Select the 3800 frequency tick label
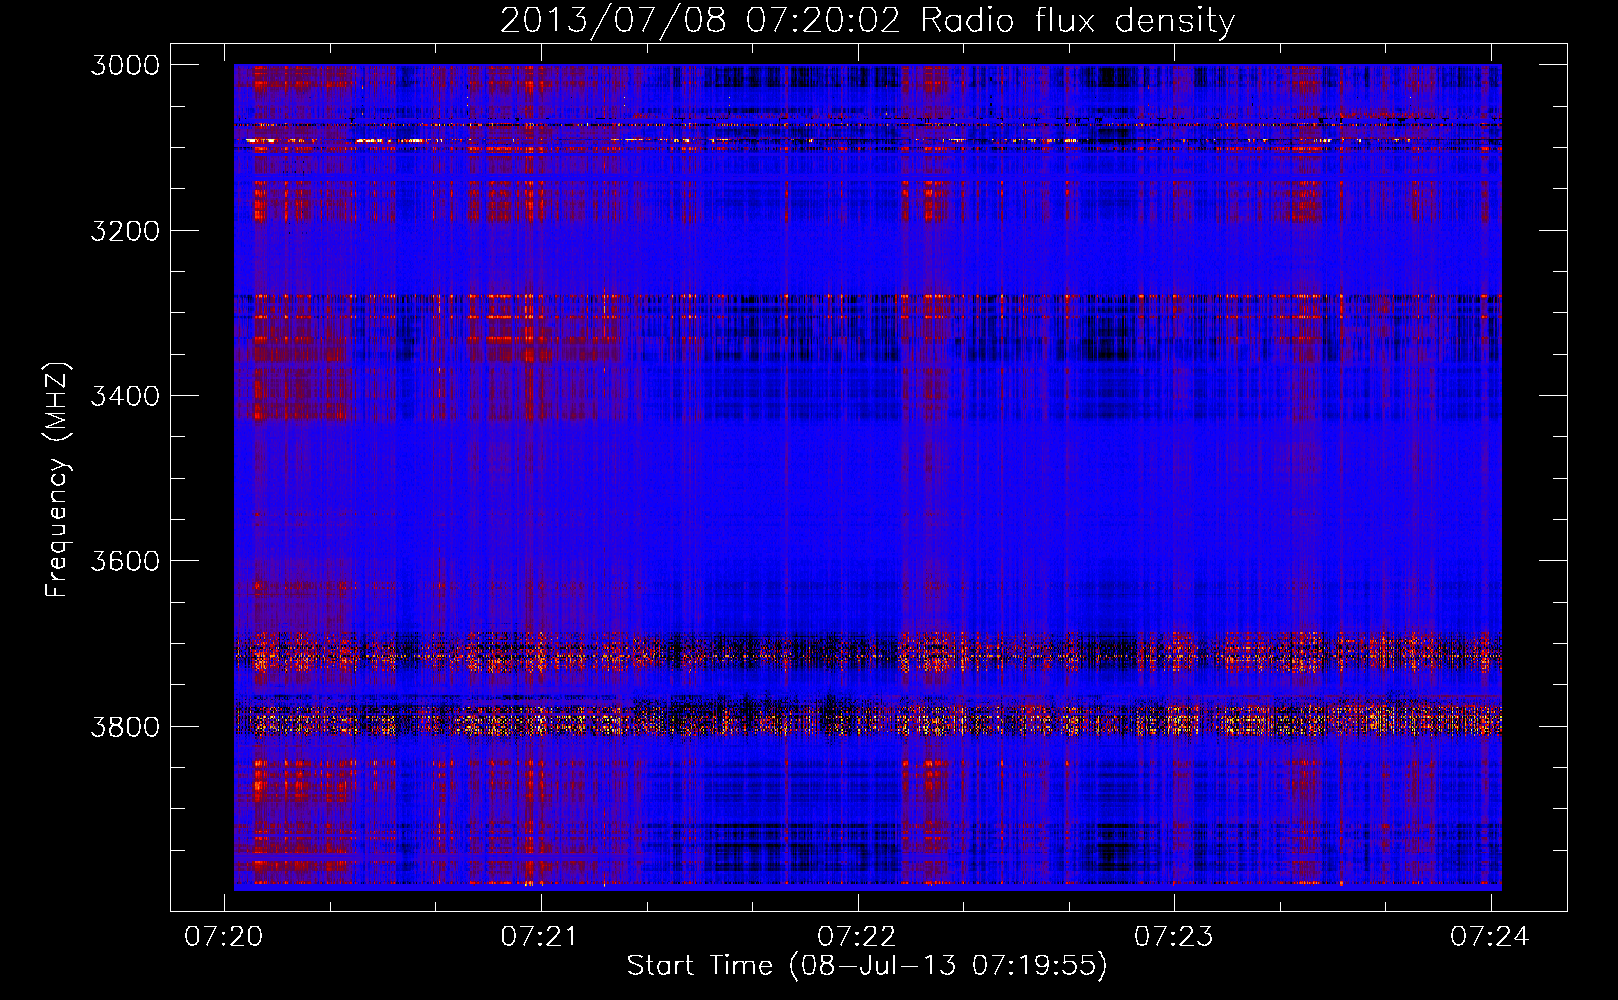This screenshot has height=1000, width=1618. click(x=125, y=726)
